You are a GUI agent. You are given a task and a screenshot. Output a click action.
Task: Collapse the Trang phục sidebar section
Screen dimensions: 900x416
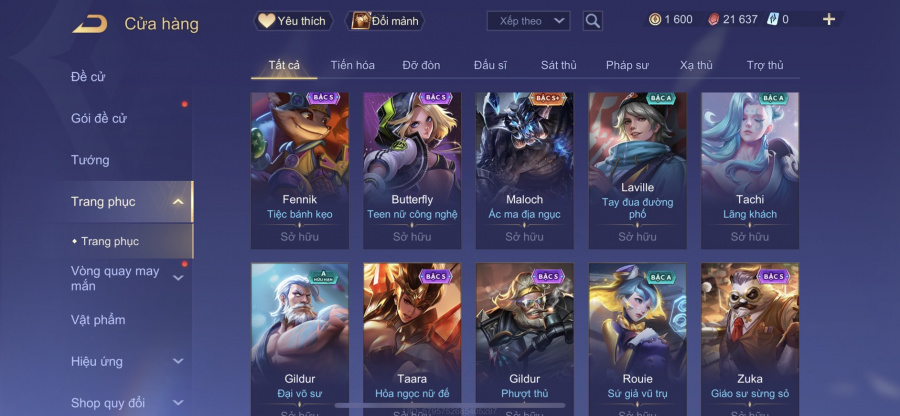(x=179, y=202)
